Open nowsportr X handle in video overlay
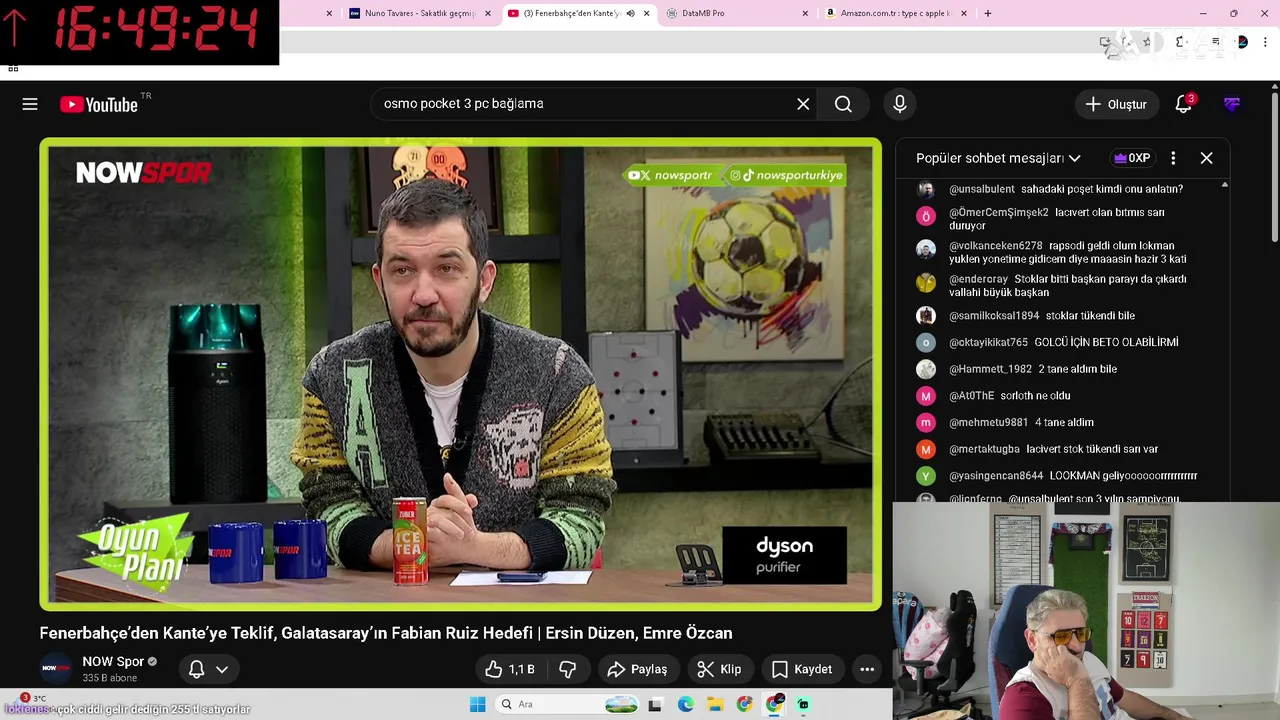This screenshot has width=1280, height=720. [x=671, y=175]
